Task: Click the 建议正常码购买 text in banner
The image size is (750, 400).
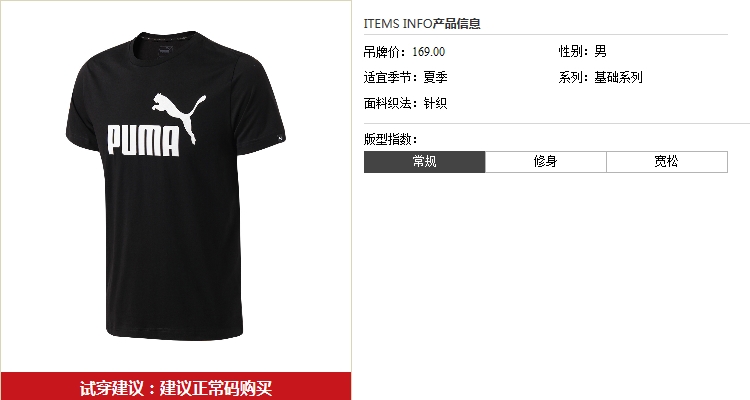Action: (x=216, y=388)
